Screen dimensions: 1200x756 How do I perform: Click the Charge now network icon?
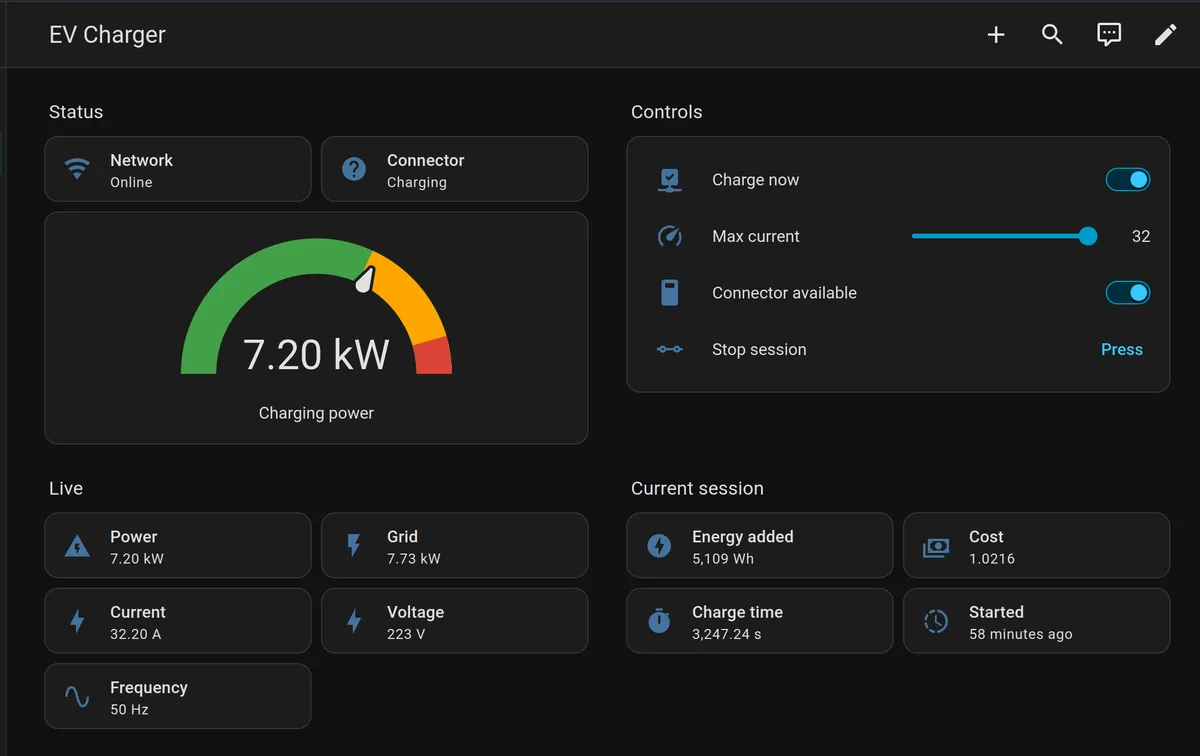(670, 180)
